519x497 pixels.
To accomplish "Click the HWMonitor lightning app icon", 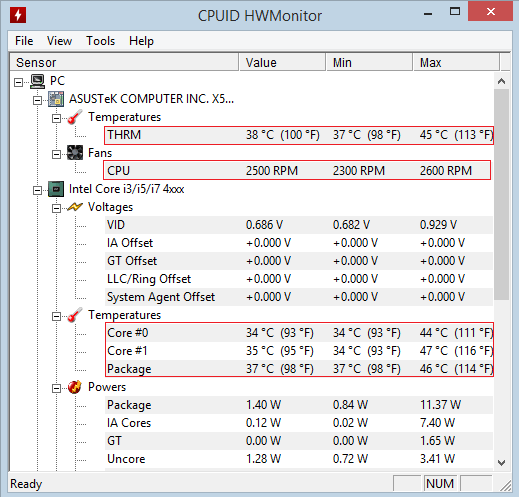I will click(18, 15).
